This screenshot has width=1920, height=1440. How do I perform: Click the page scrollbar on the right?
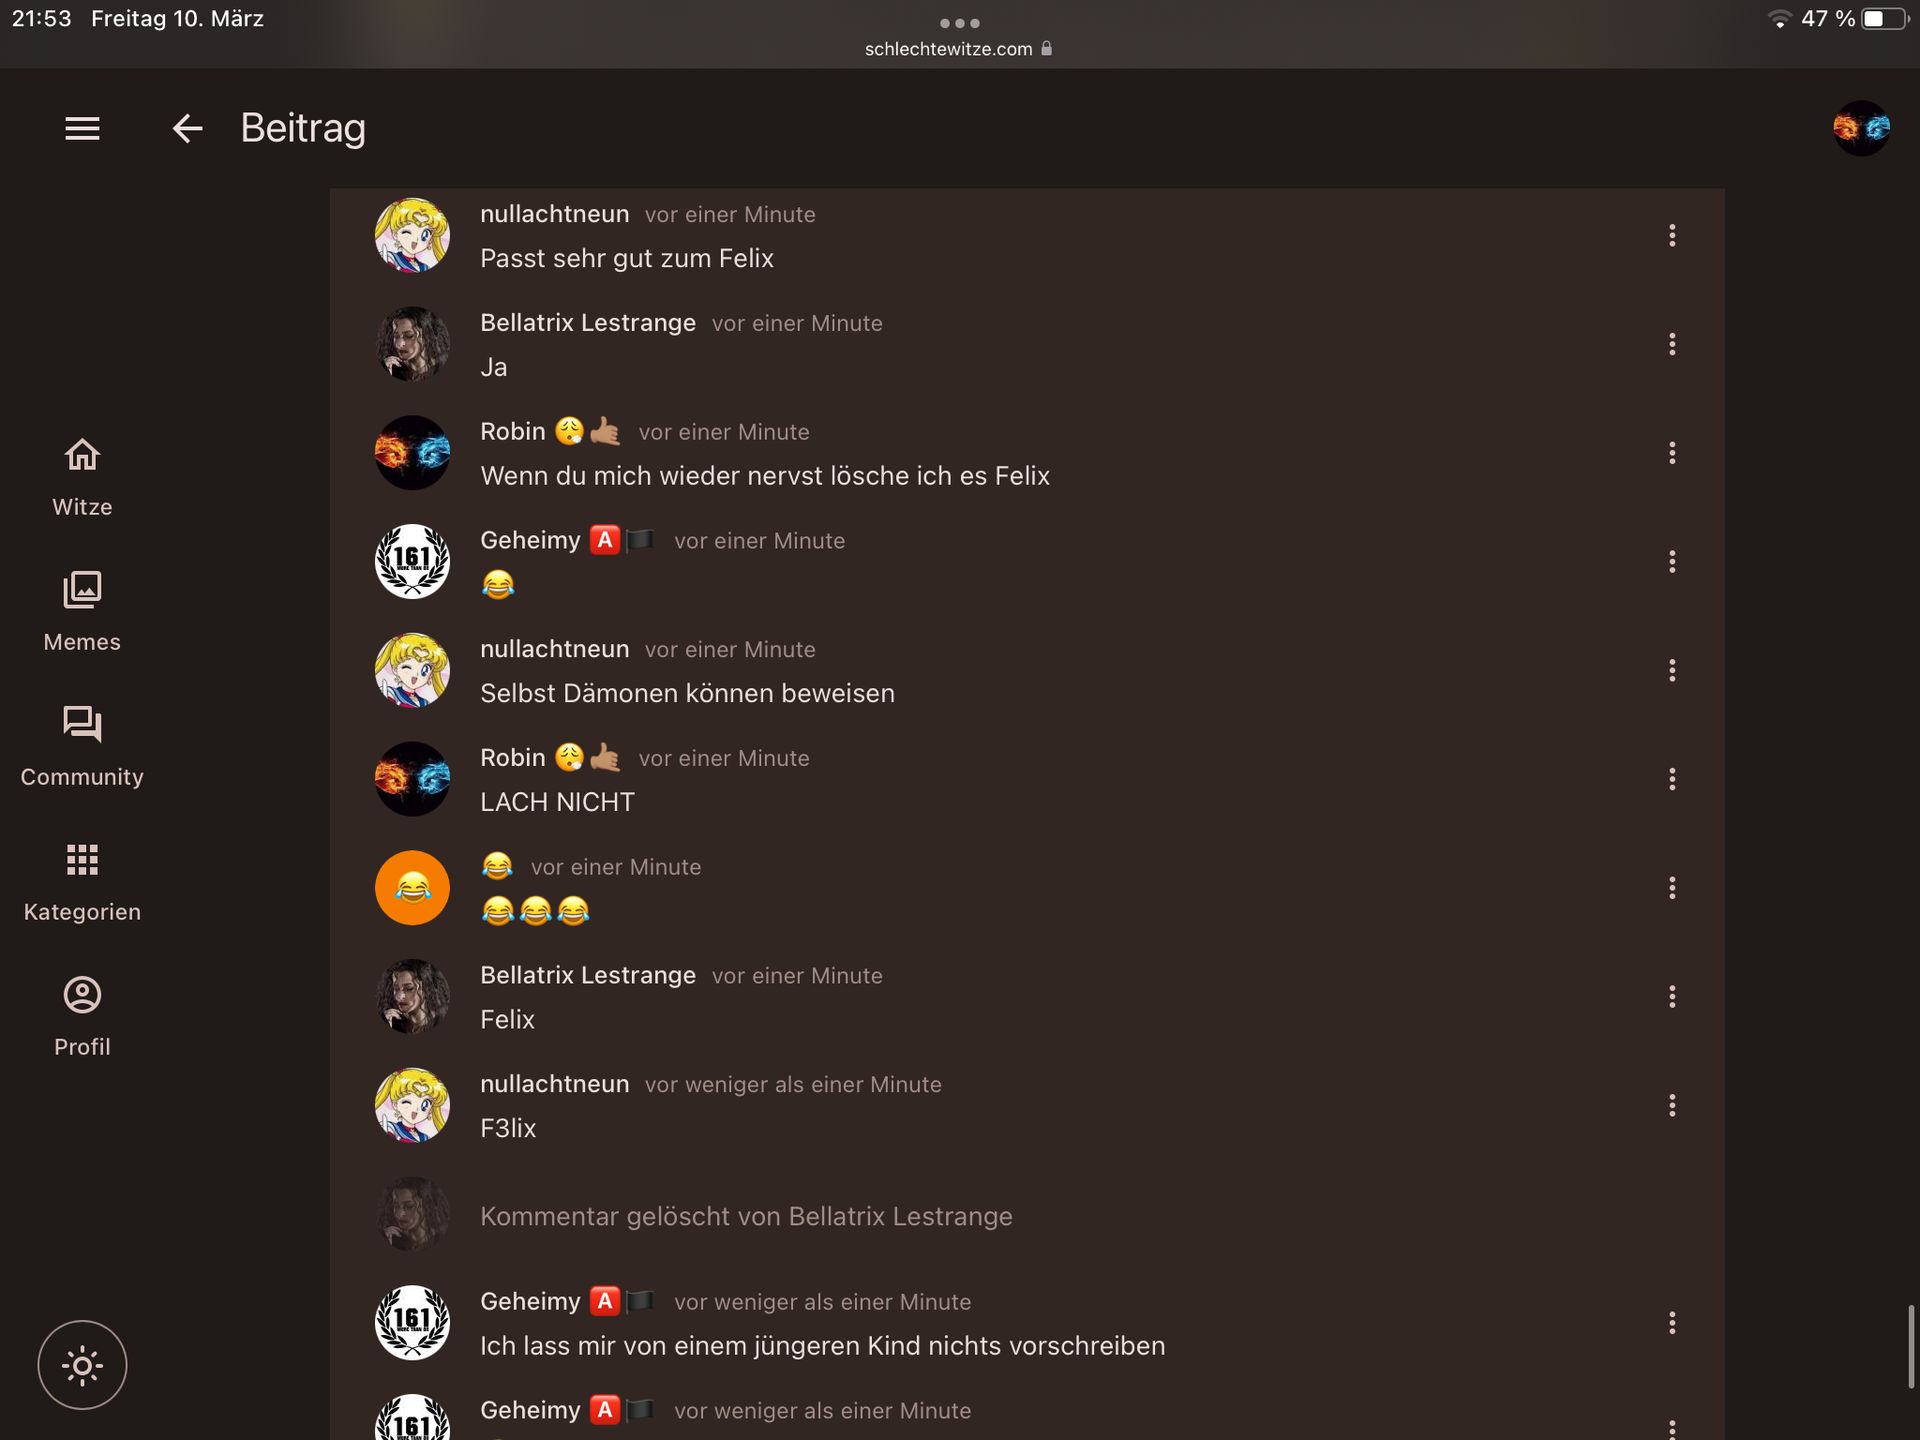[1911, 1346]
